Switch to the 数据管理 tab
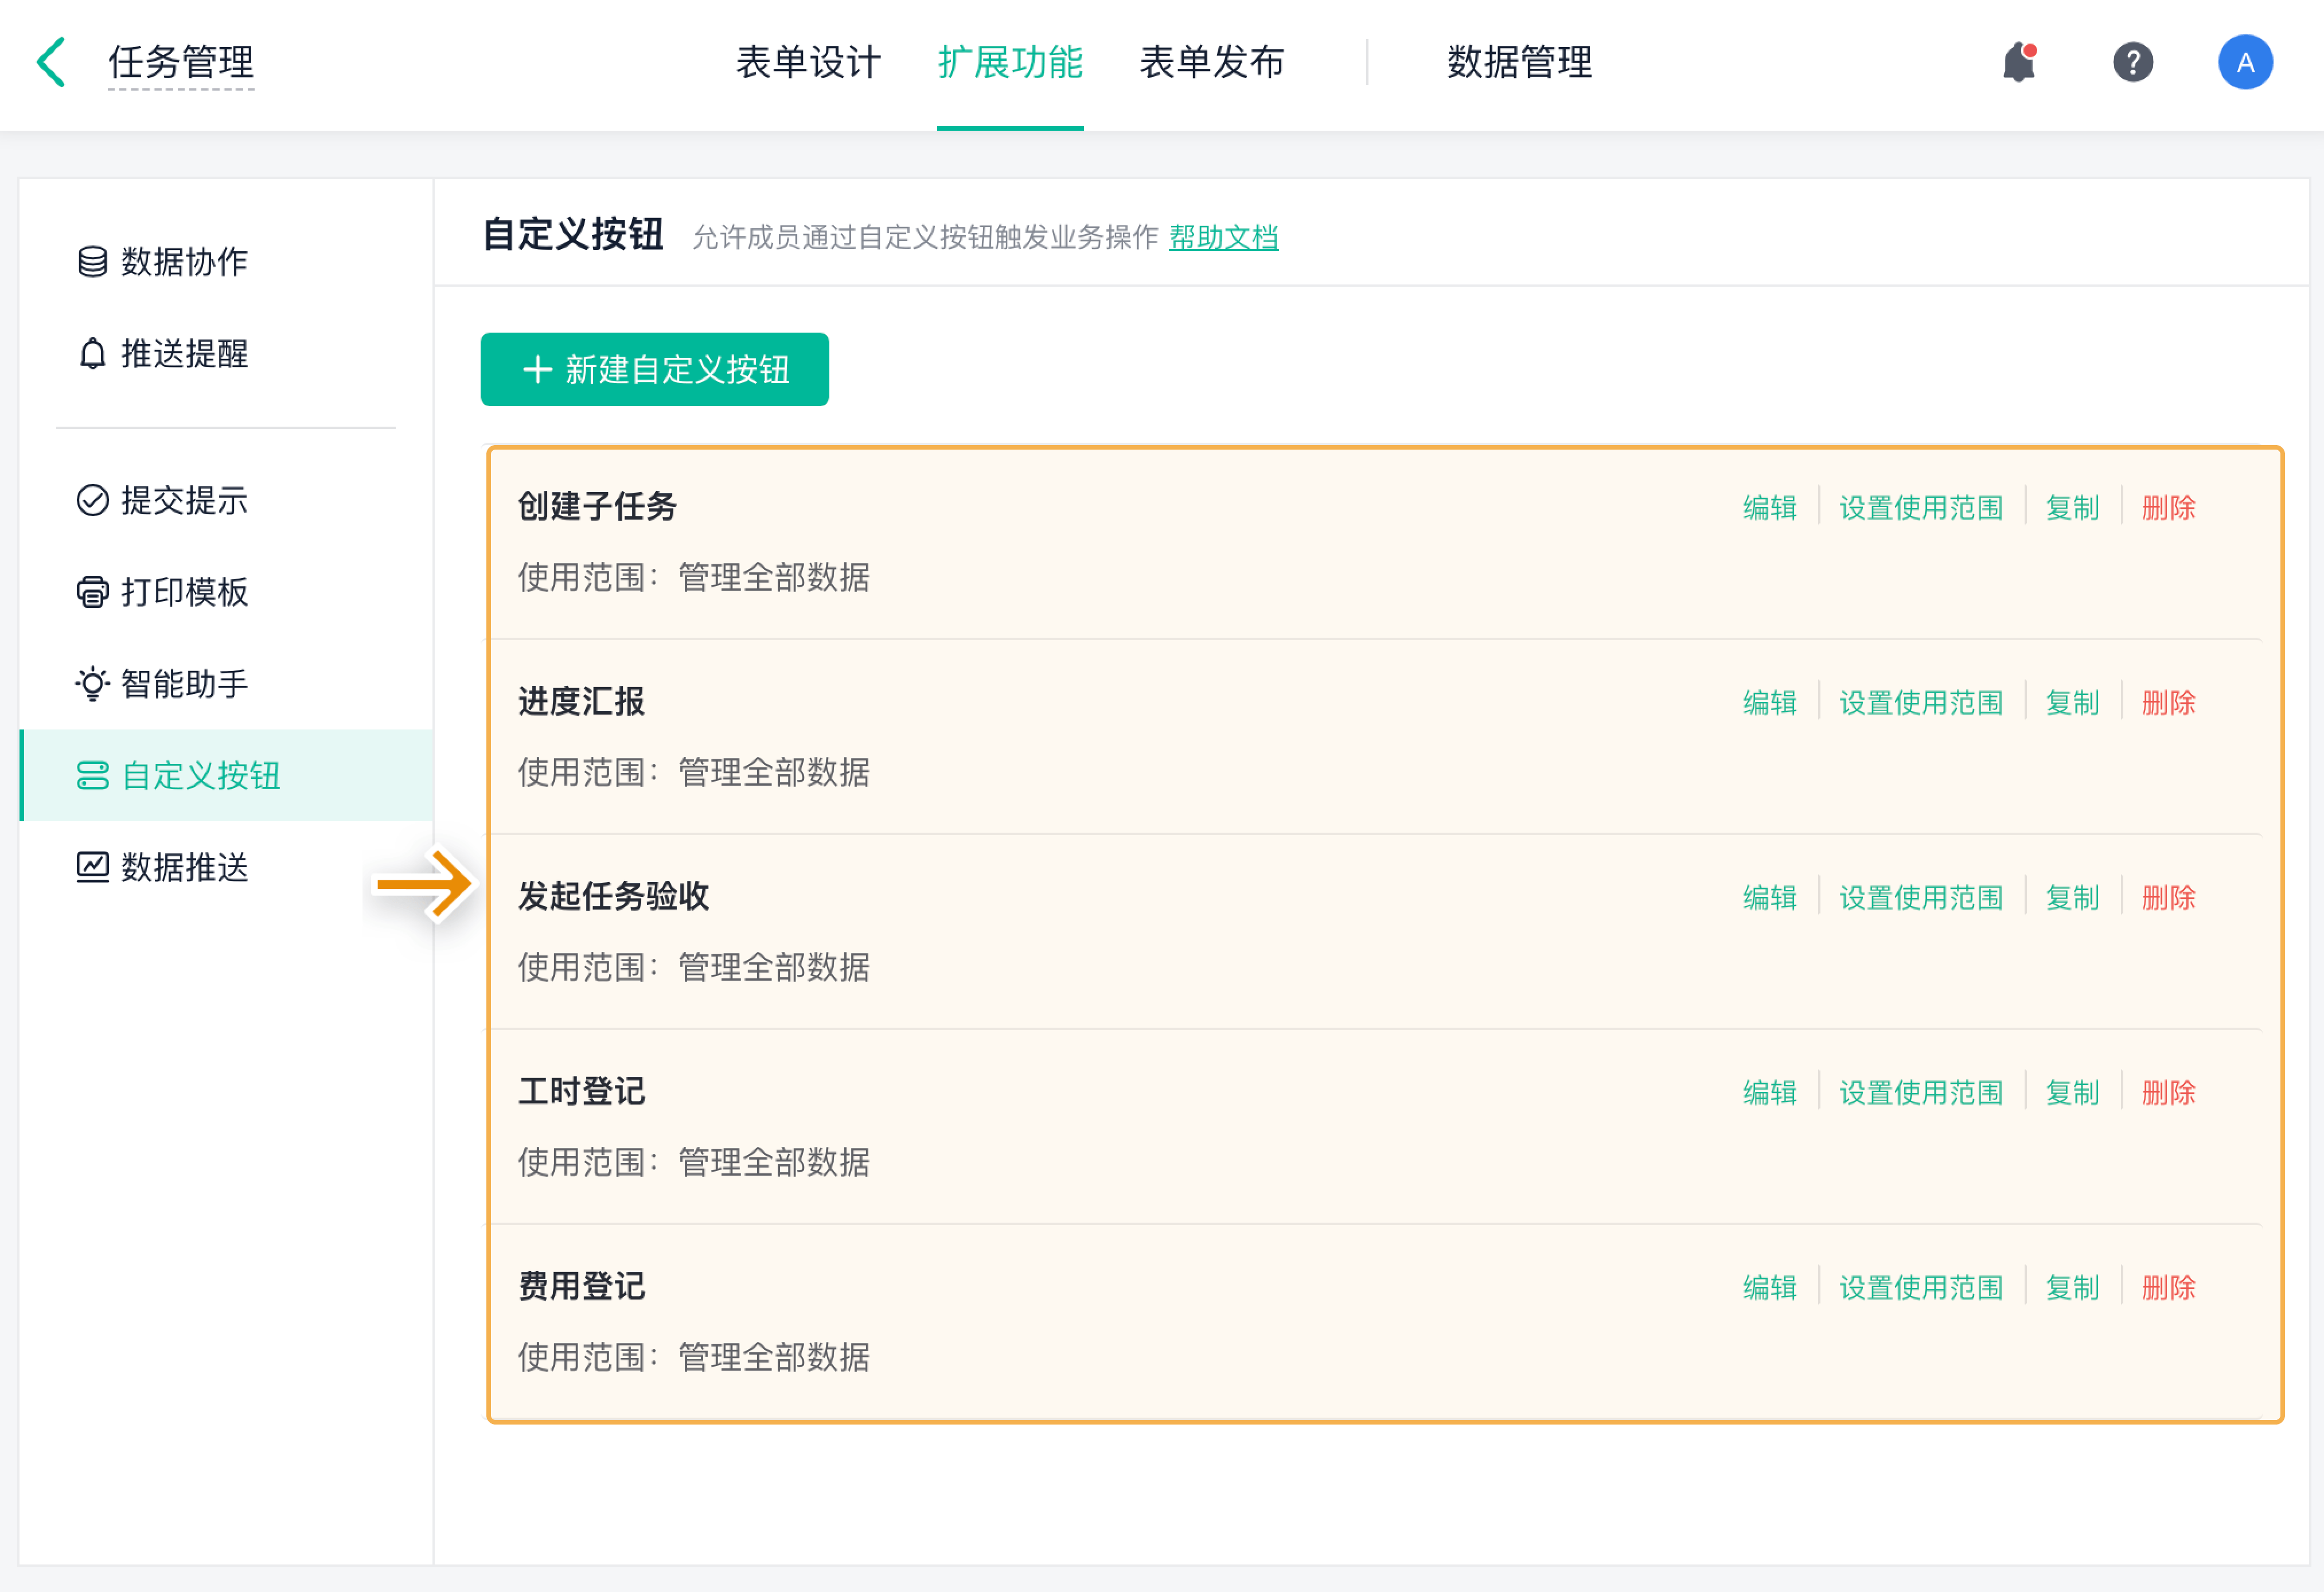The width and height of the screenshot is (2324, 1592). tap(1520, 62)
